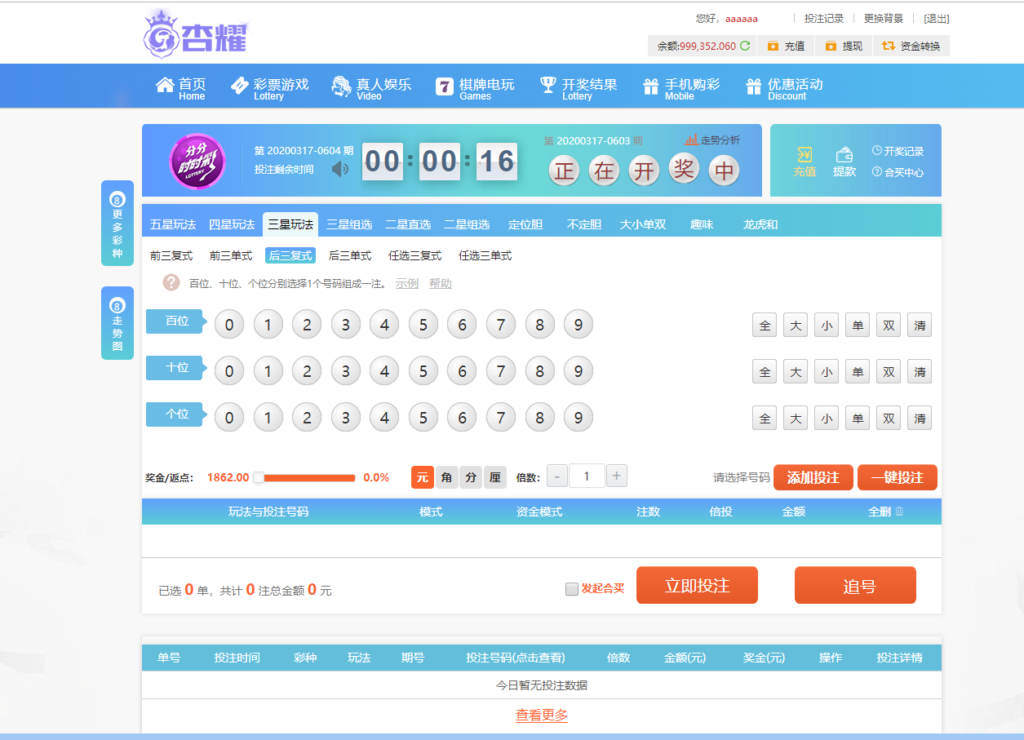Select the 前三复式 sub-tab
Screen dimensions: 1024x740
click(171, 256)
